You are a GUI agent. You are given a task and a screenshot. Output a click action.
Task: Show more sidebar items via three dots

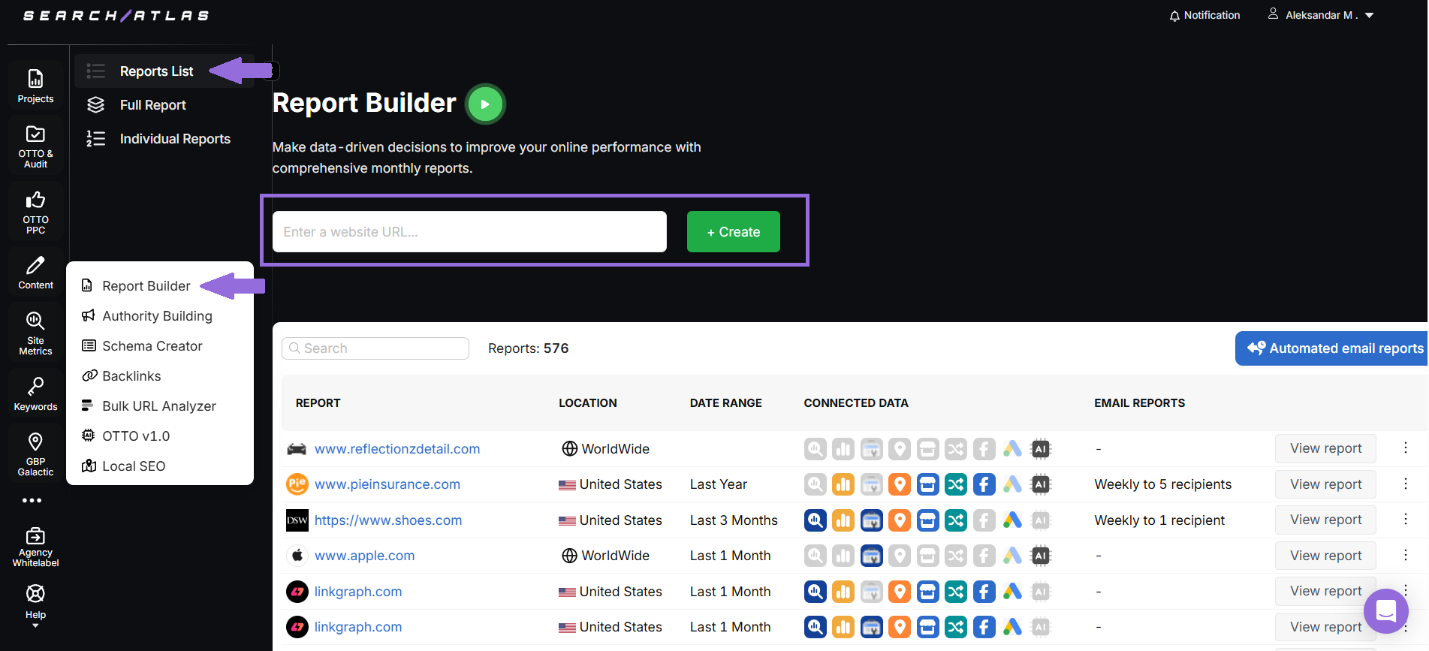coord(32,500)
